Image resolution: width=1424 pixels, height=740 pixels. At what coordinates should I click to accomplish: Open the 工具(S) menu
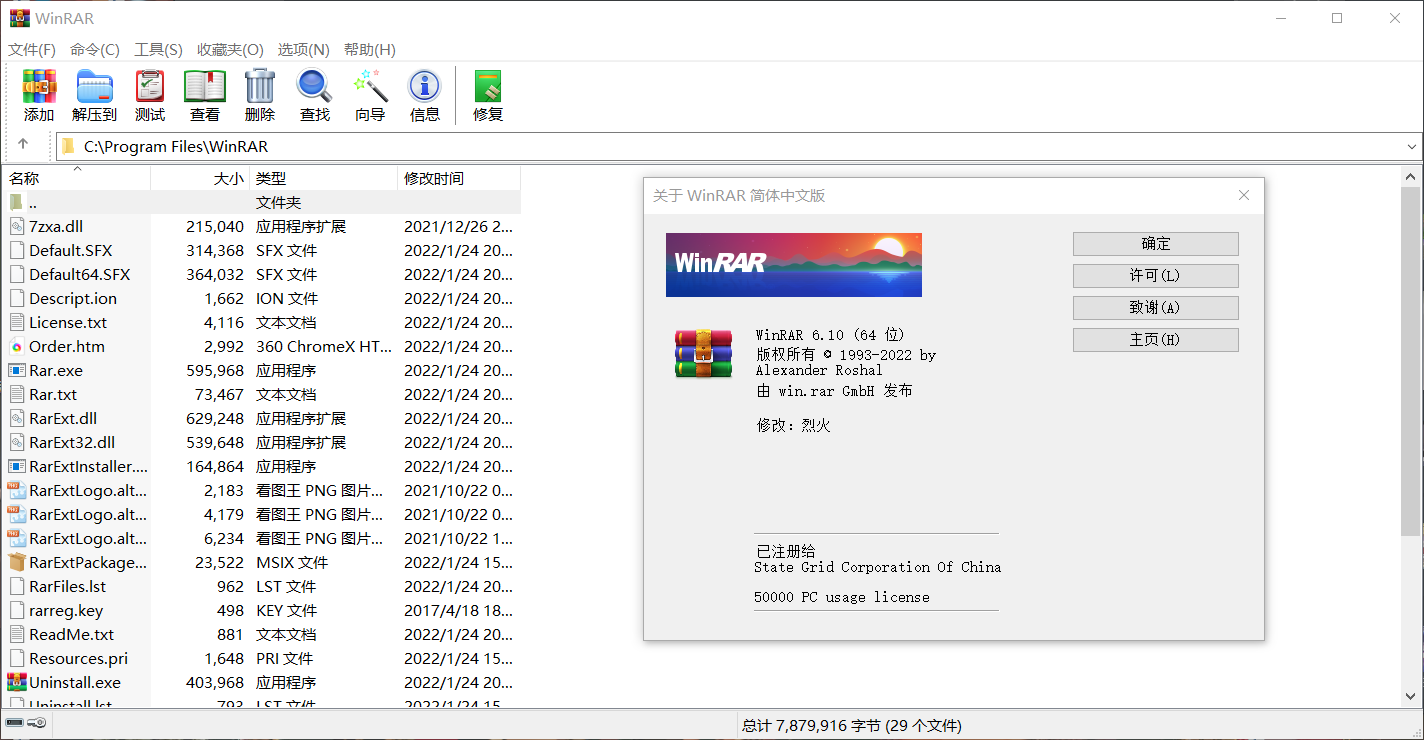point(158,50)
